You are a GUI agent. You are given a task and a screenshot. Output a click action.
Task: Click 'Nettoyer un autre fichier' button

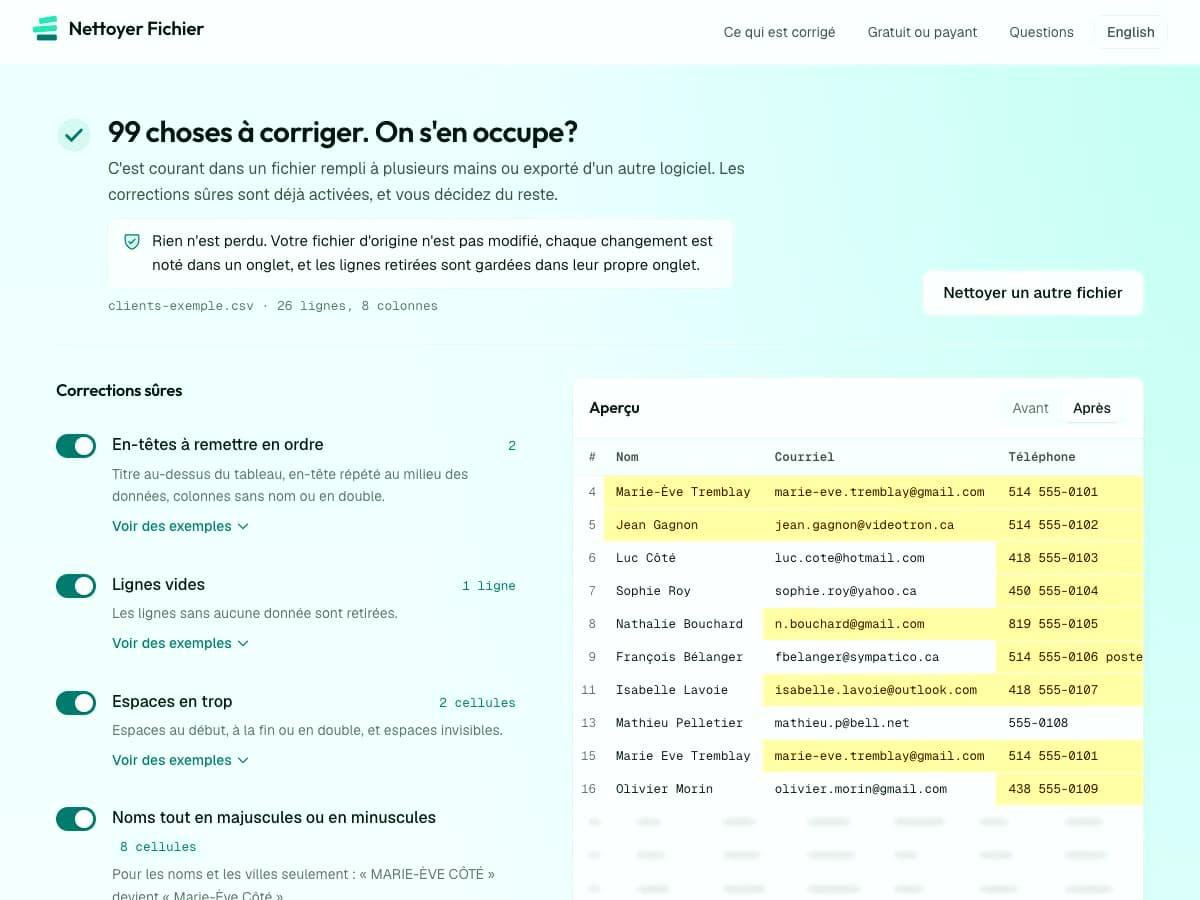pos(1033,293)
